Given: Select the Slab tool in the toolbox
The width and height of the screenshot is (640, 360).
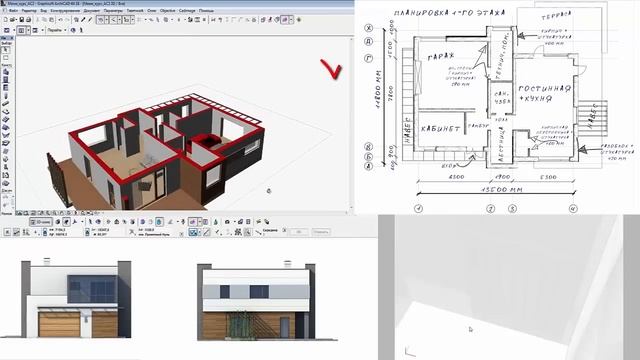Looking at the screenshot, I should [6, 112].
